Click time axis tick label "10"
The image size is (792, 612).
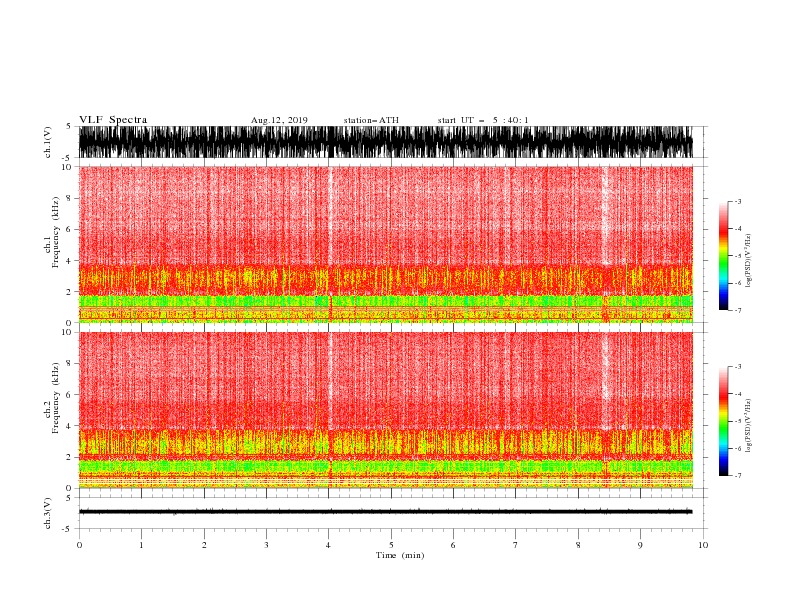tap(703, 545)
